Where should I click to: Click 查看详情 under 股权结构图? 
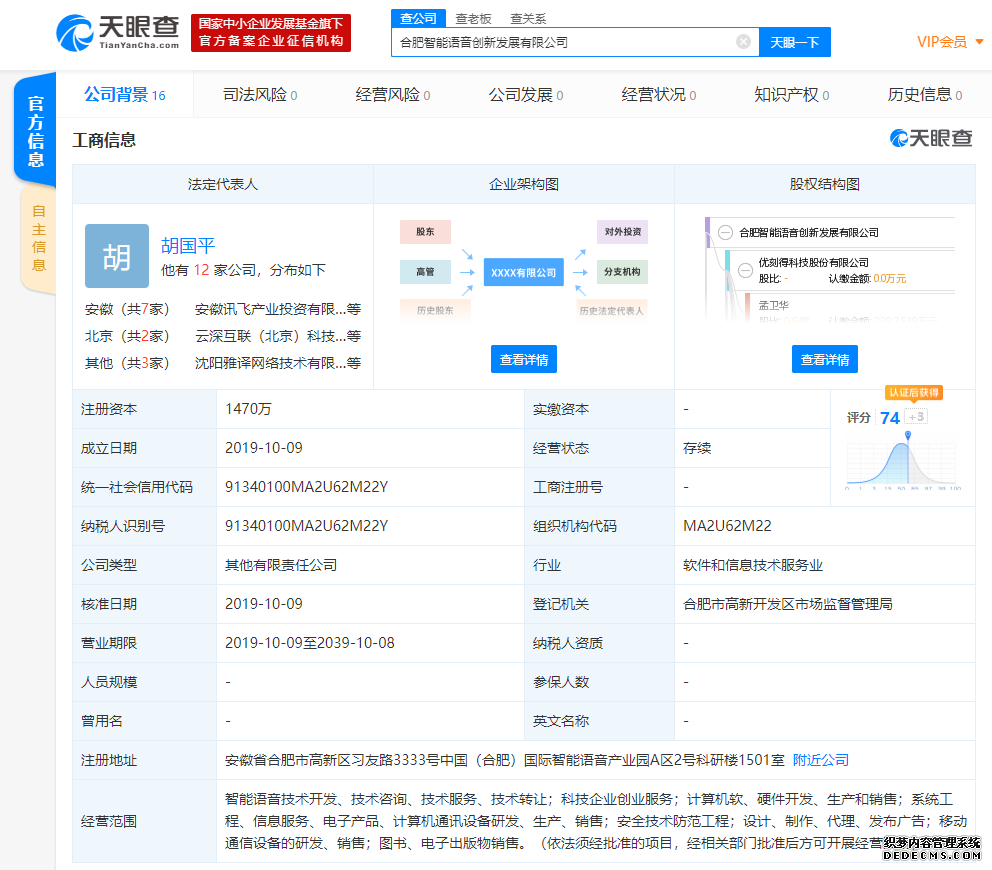(x=825, y=359)
